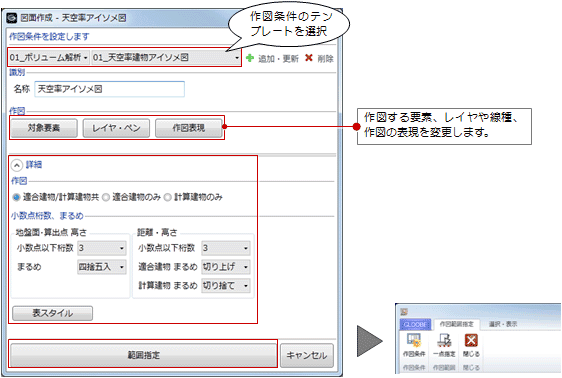
Task: Click the 範囲指定 button
Action: (x=143, y=355)
